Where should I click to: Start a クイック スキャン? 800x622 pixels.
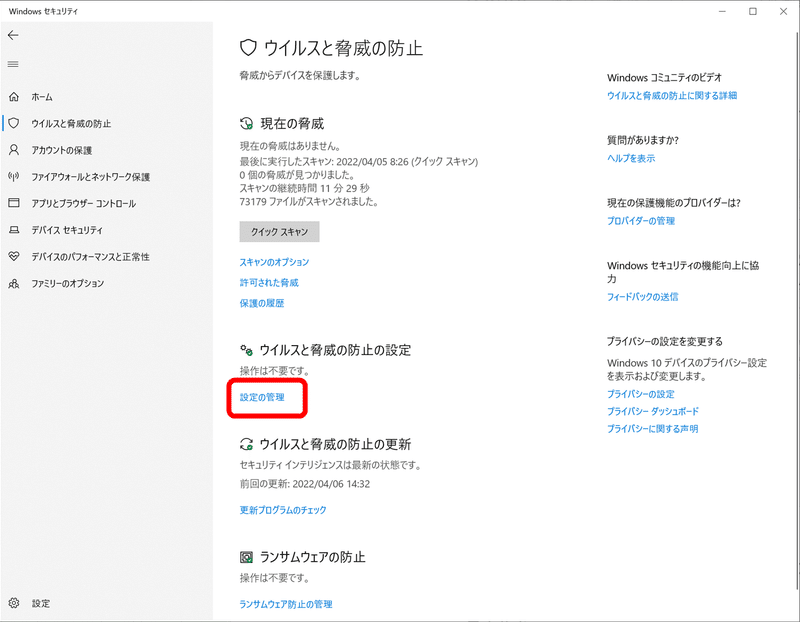280,232
